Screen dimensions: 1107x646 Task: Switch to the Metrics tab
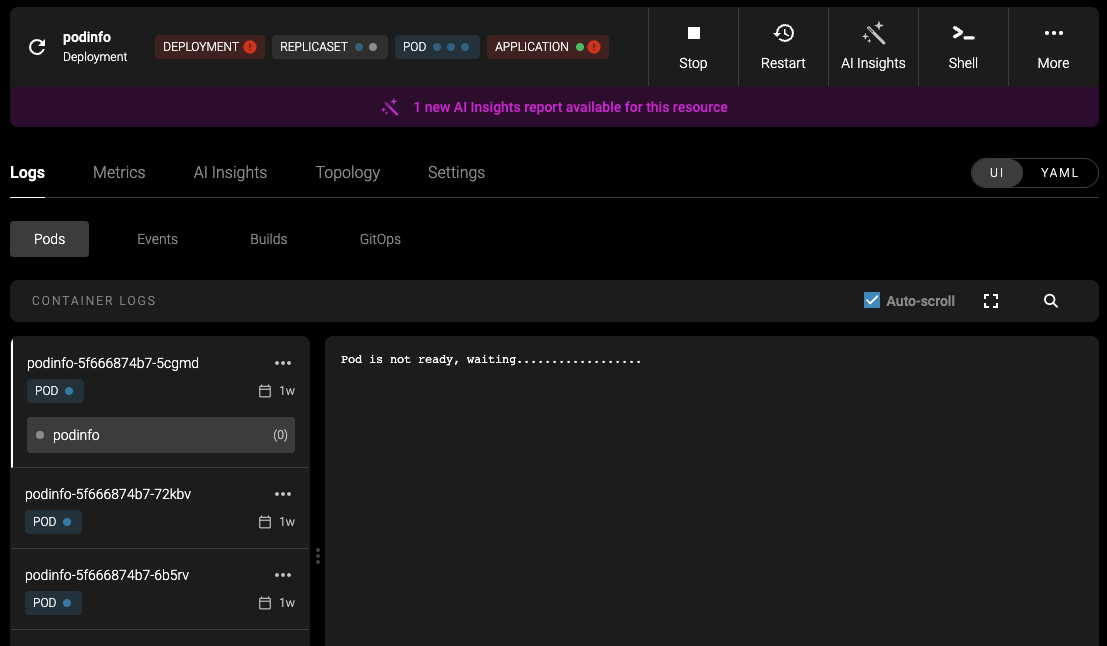[119, 172]
